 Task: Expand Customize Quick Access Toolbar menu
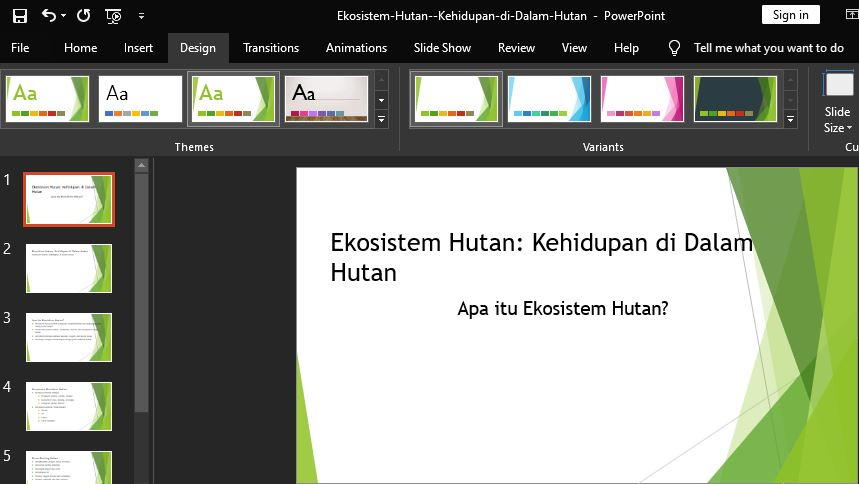141,16
